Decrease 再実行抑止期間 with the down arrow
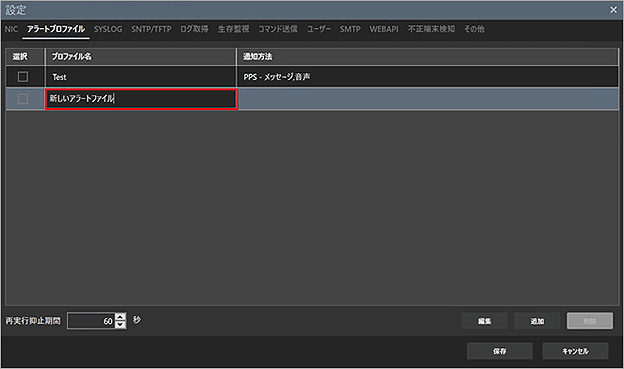624x369 pixels. click(x=120, y=324)
